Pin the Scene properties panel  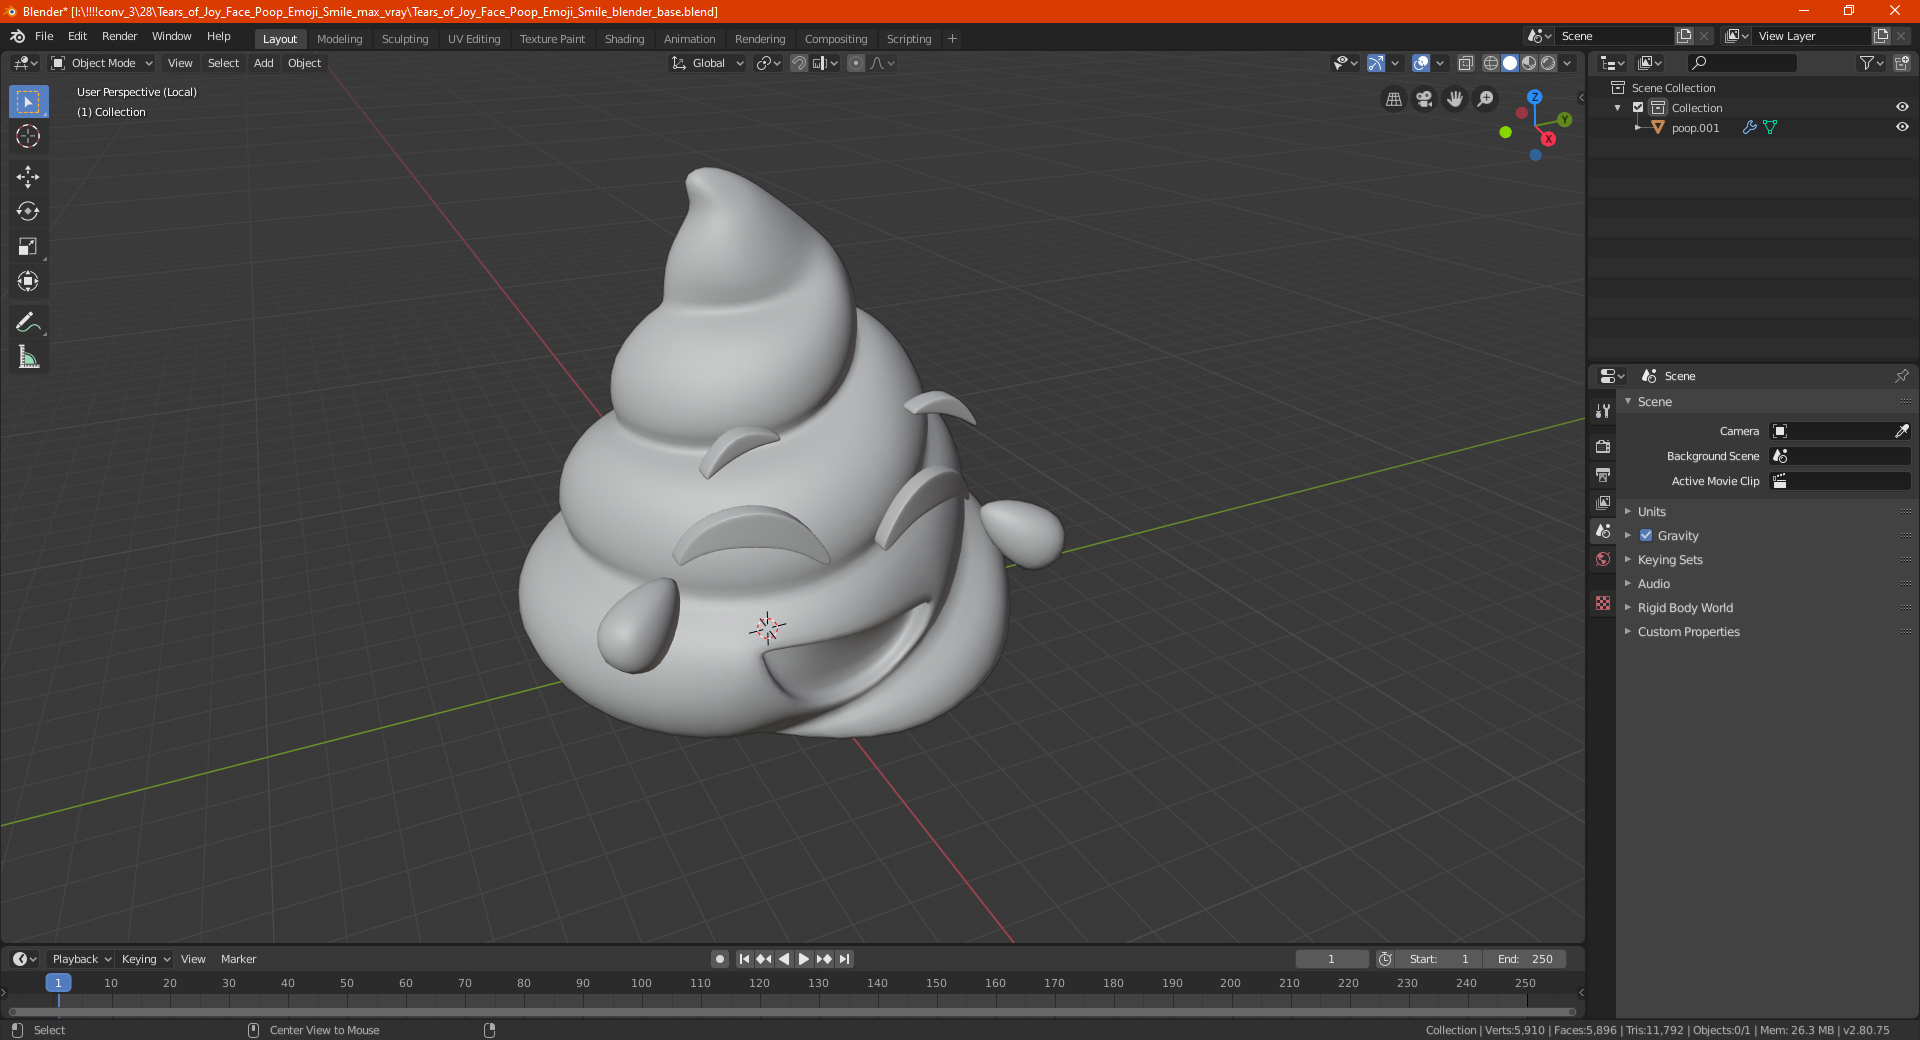click(1901, 376)
